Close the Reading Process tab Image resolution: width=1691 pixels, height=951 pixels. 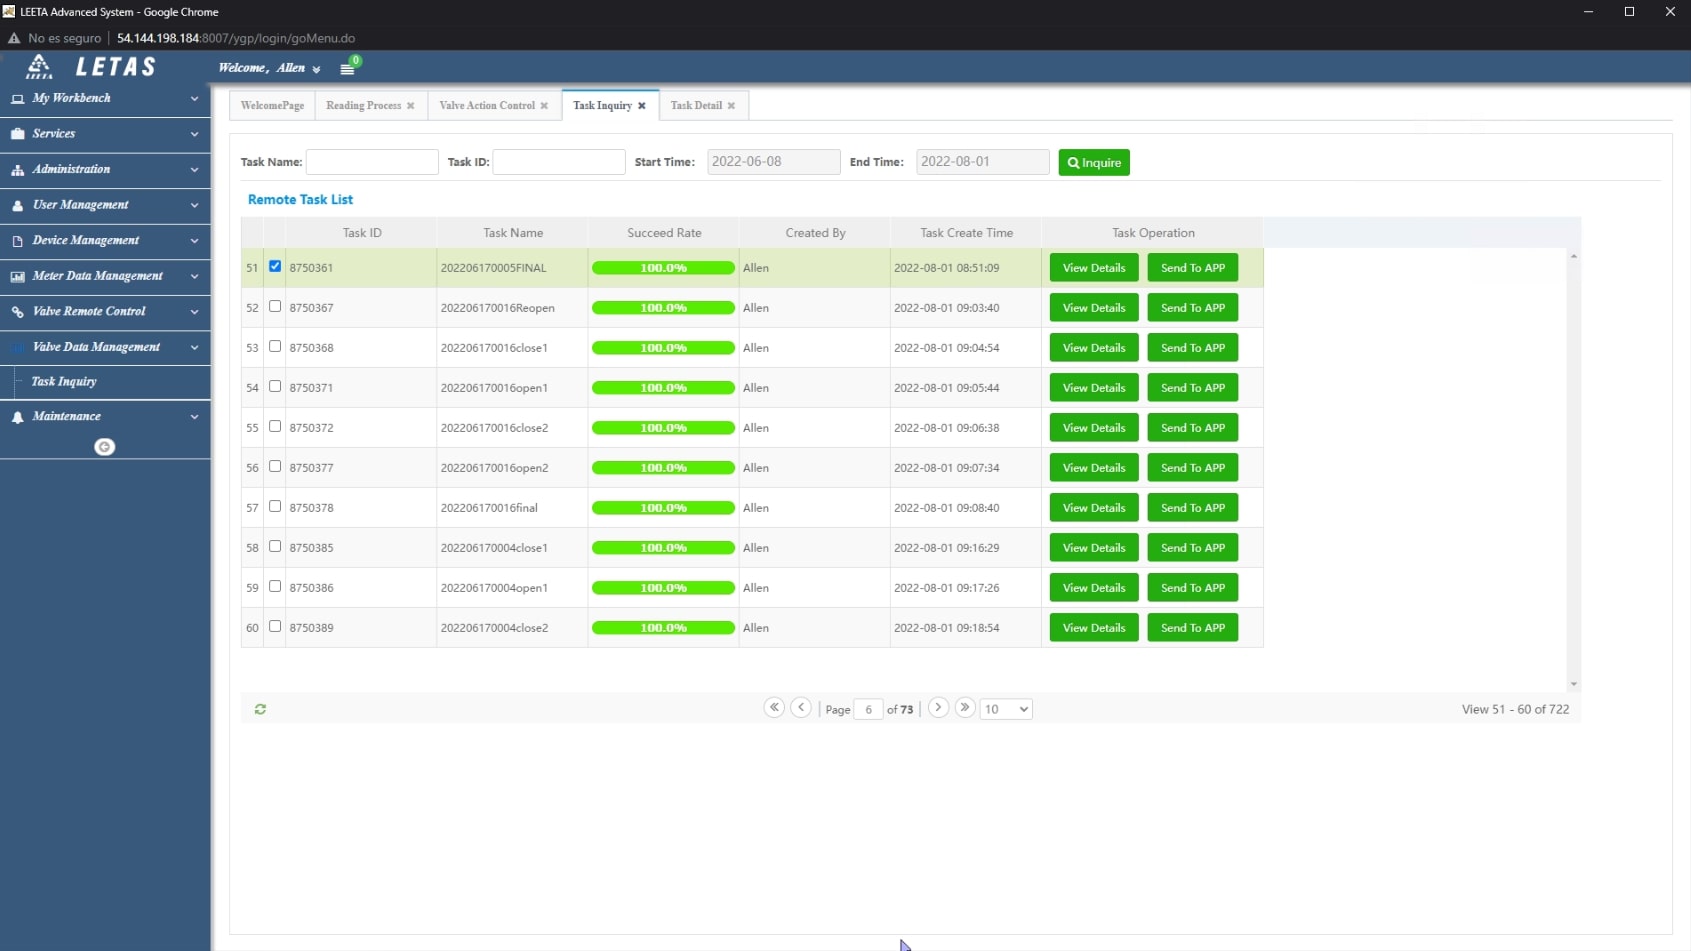tap(410, 106)
